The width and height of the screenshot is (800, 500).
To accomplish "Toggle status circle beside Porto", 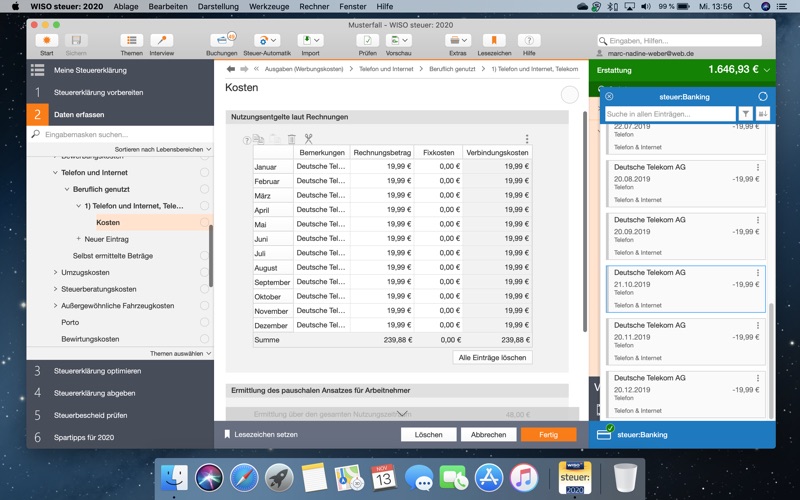I will coord(205,322).
